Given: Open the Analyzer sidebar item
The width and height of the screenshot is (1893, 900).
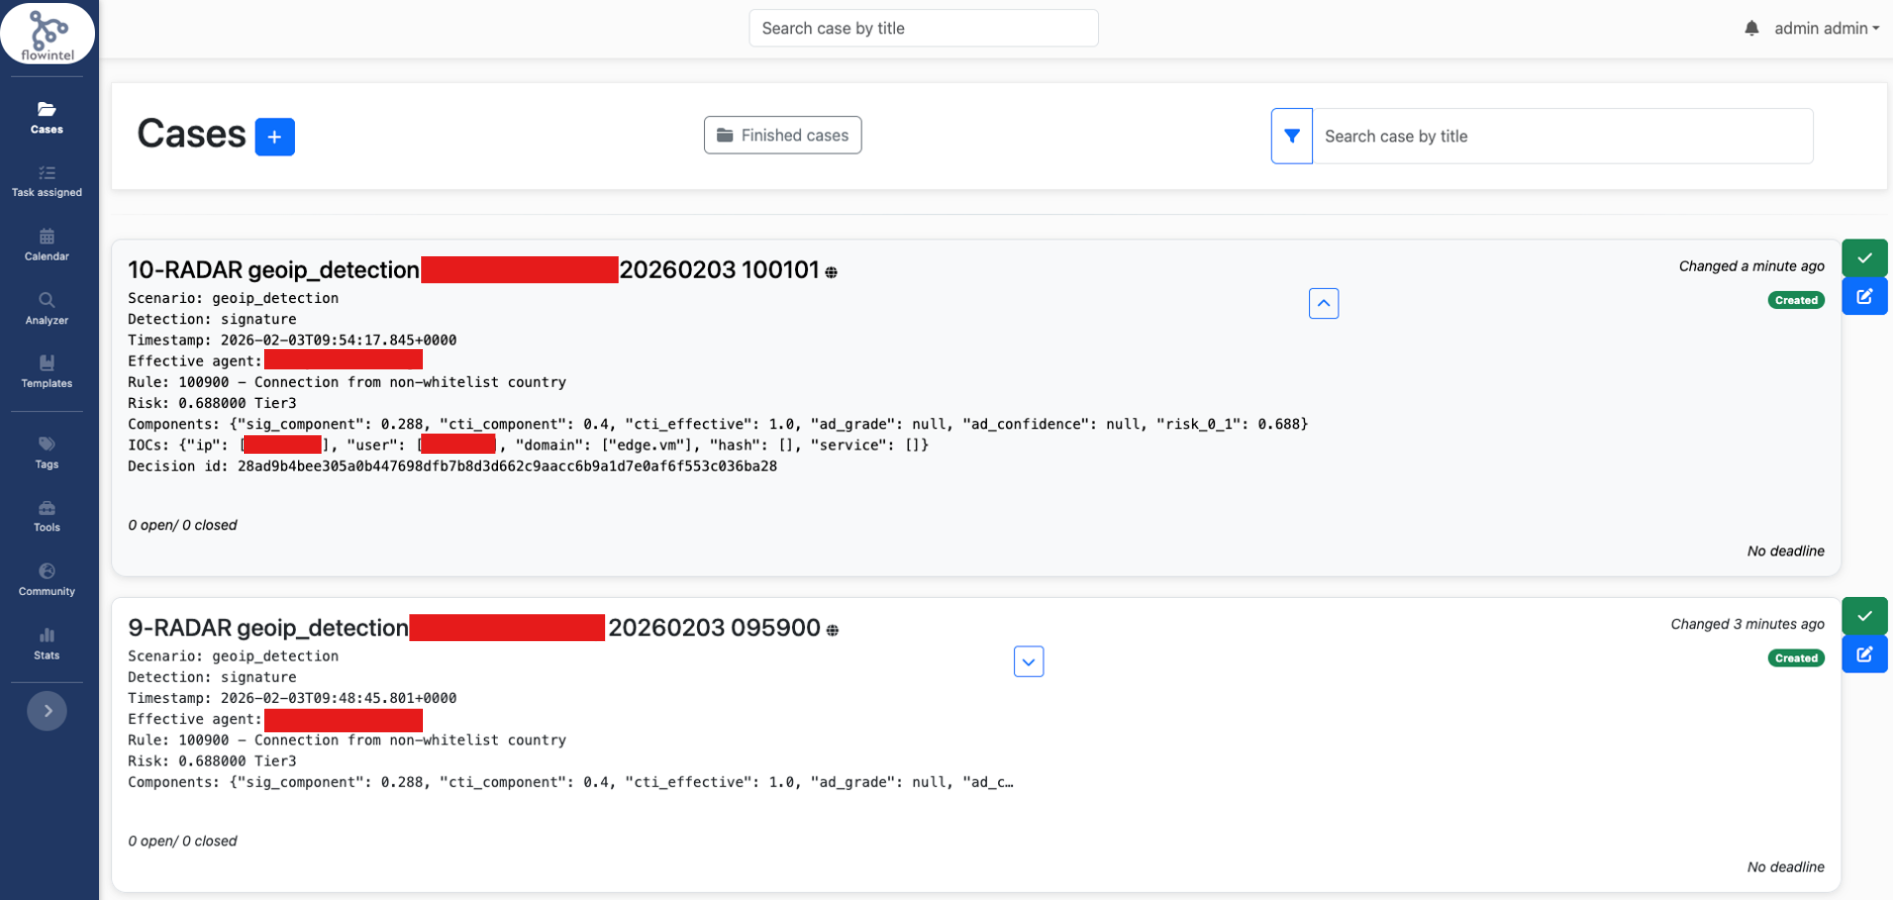Looking at the screenshot, I should pyautogui.click(x=47, y=309).
